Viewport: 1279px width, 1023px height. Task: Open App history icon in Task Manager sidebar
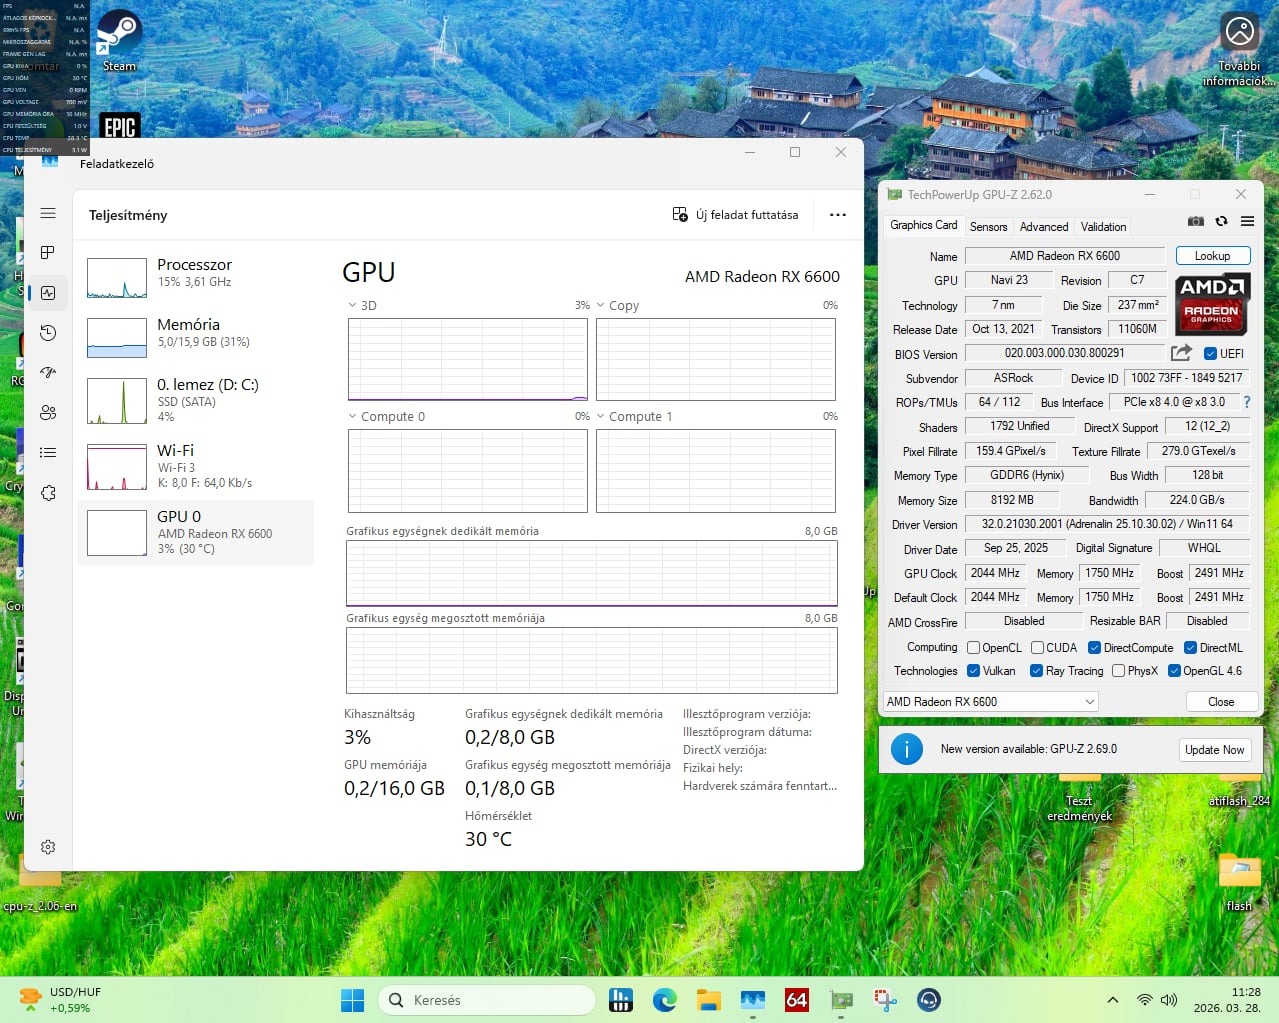tap(48, 333)
